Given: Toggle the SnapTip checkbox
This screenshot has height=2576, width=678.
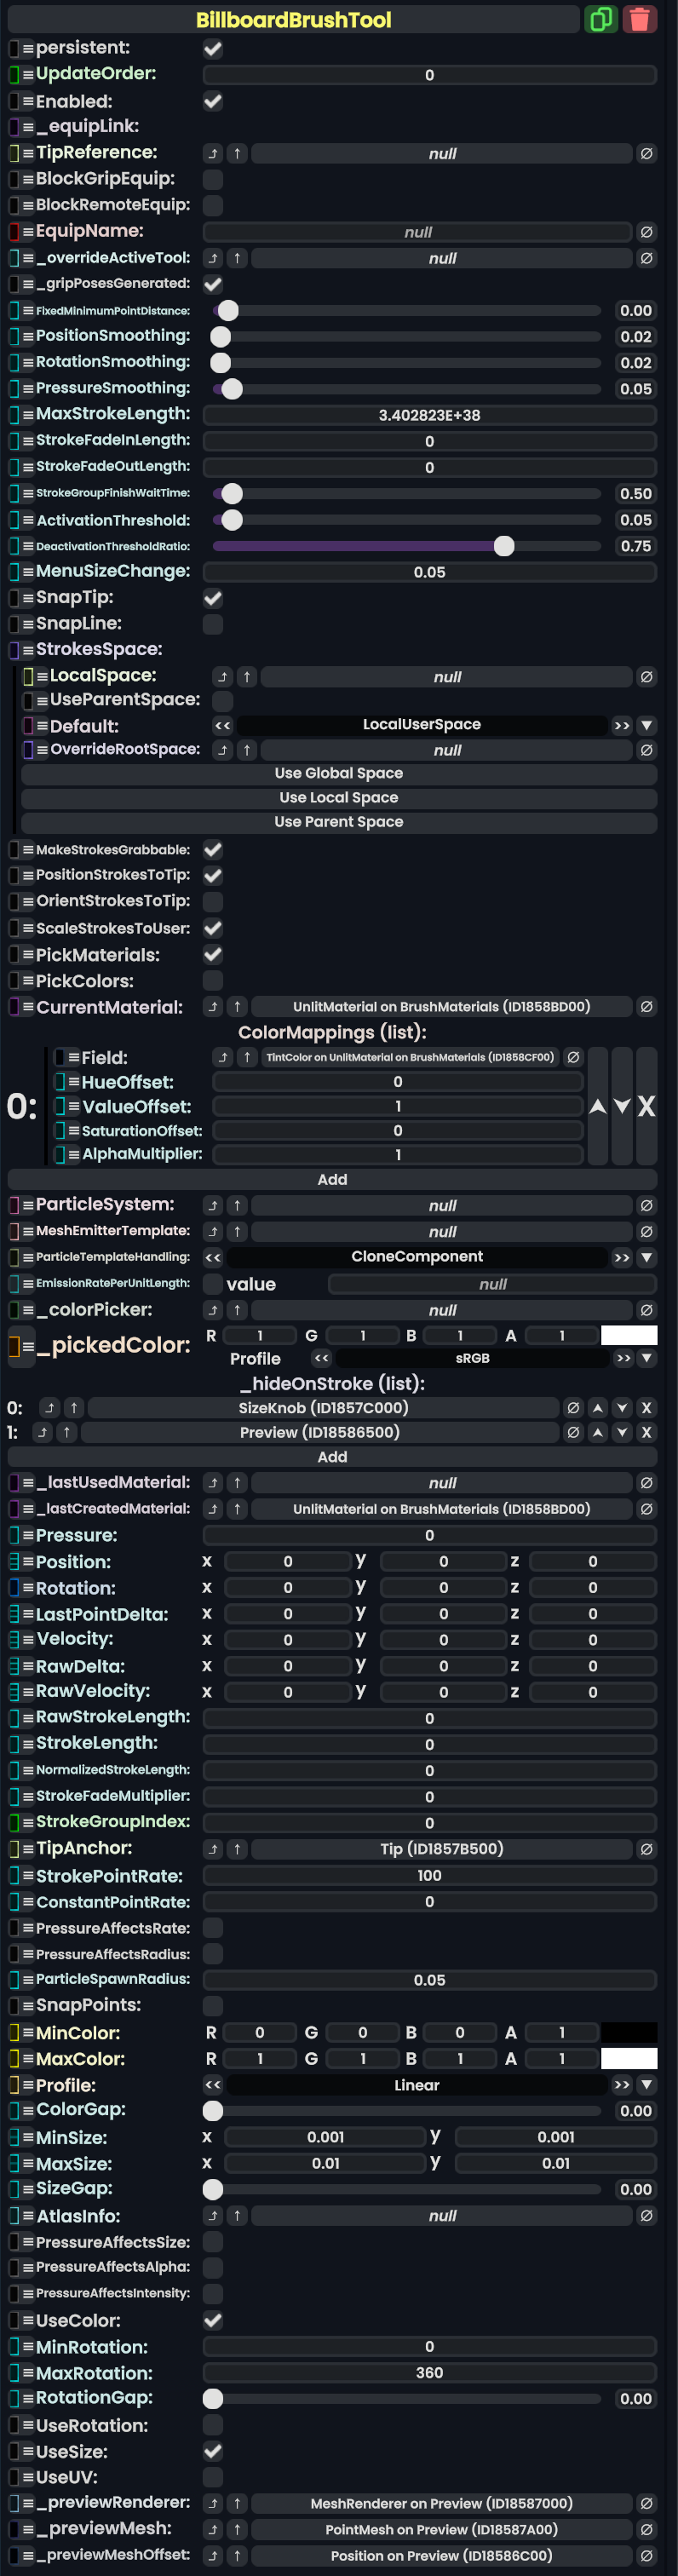Looking at the screenshot, I should (213, 599).
